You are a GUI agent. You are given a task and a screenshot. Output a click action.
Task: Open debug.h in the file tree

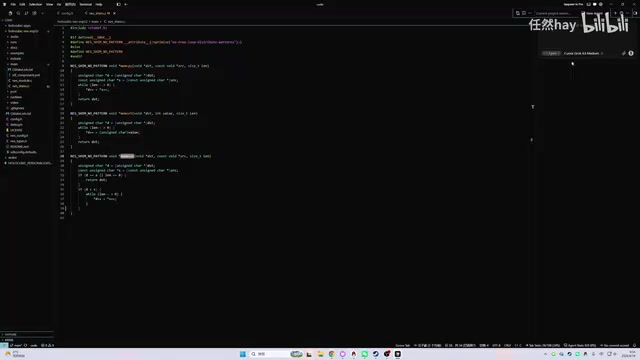pos(16,124)
